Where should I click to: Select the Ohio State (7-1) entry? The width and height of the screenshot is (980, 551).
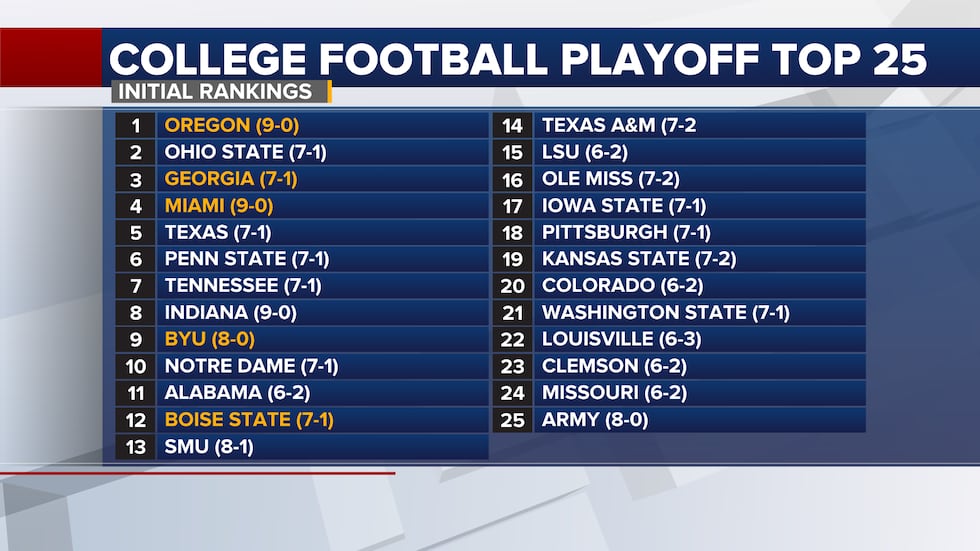tap(302, 152)
